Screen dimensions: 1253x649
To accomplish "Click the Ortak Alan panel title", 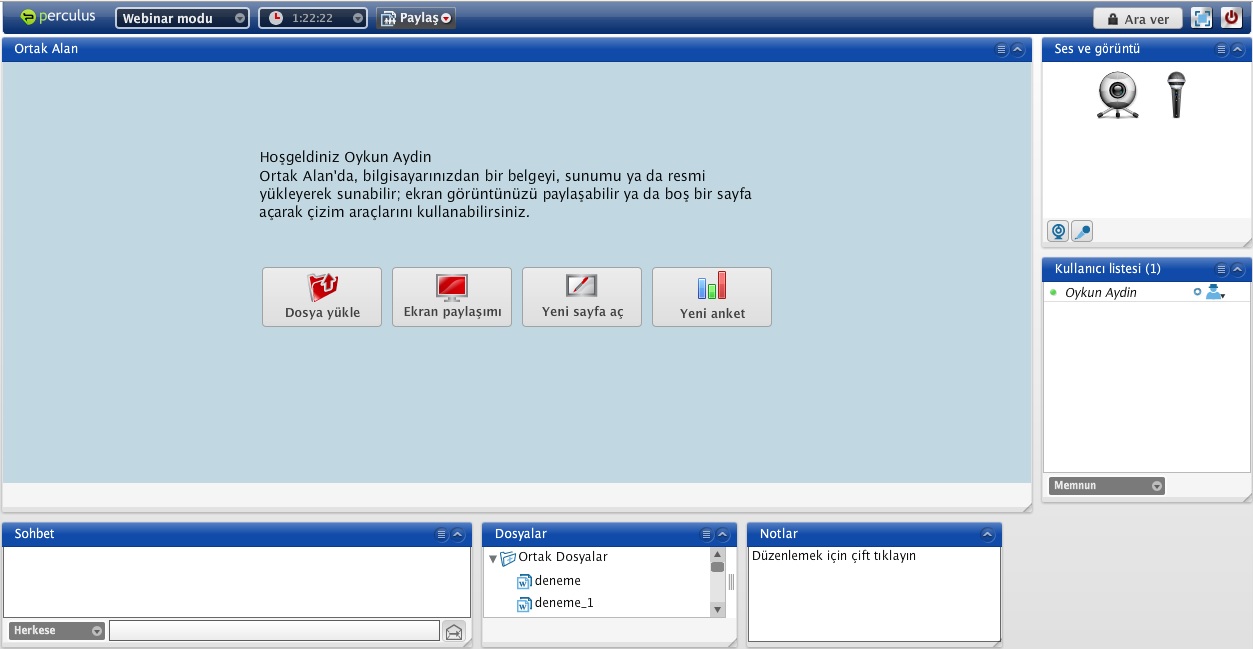I will click(x=46, y=48).
